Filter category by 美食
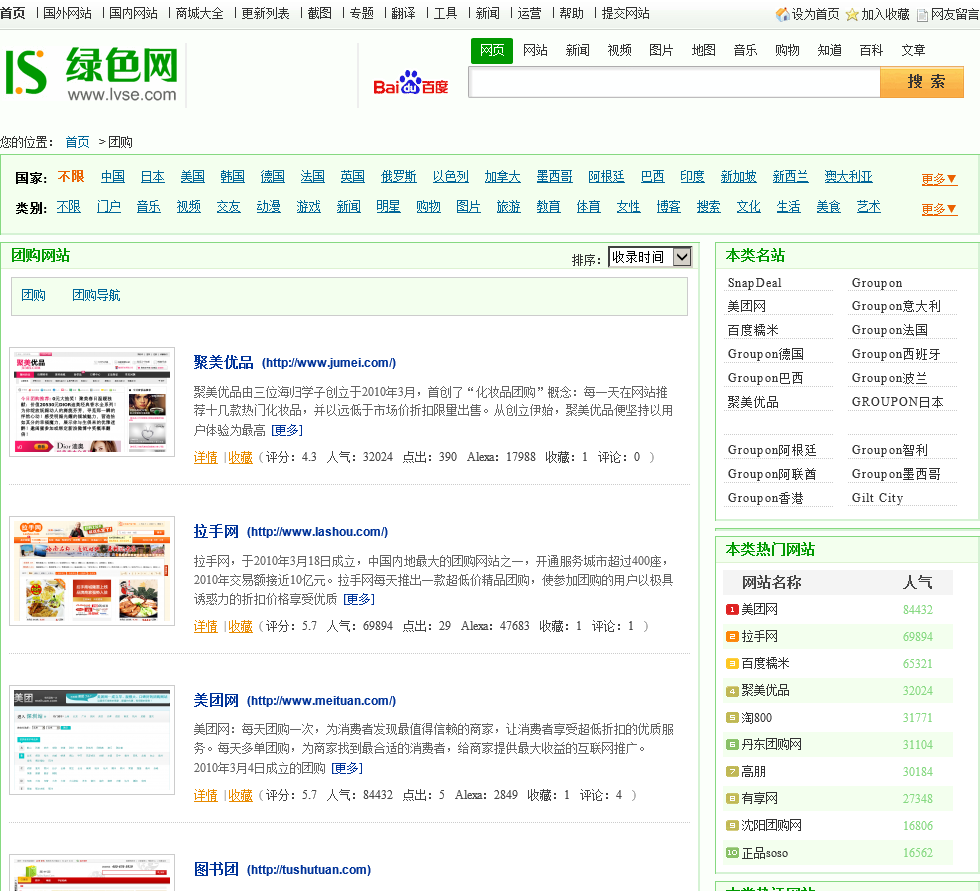The image size is (980, 891). pos(828,207)
